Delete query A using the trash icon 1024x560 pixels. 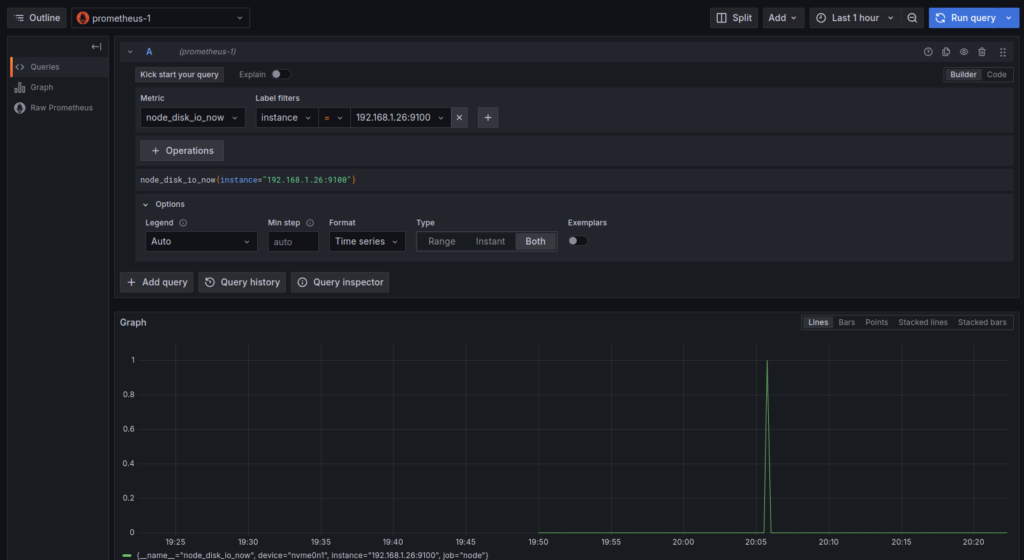[982, 51]
